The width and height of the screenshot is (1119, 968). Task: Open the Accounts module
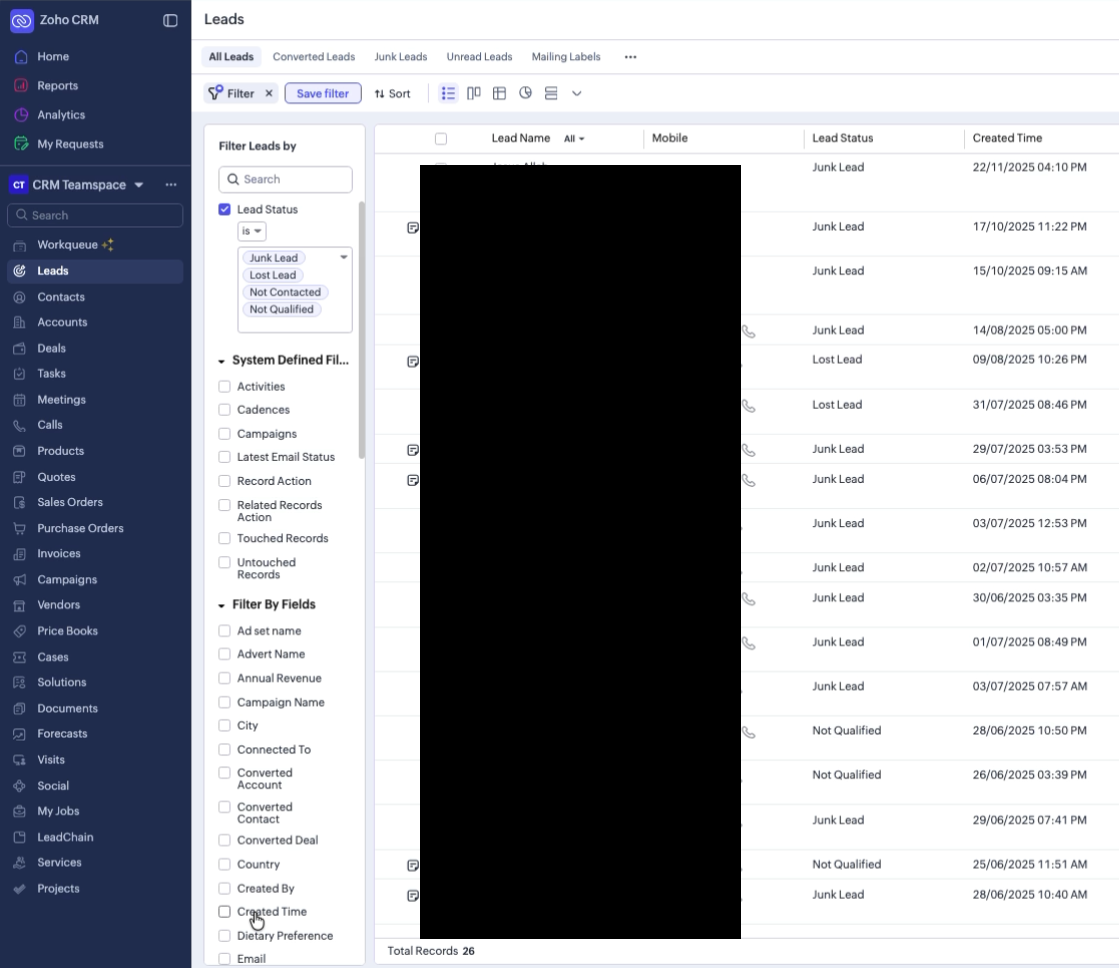[x=62, y=323]
